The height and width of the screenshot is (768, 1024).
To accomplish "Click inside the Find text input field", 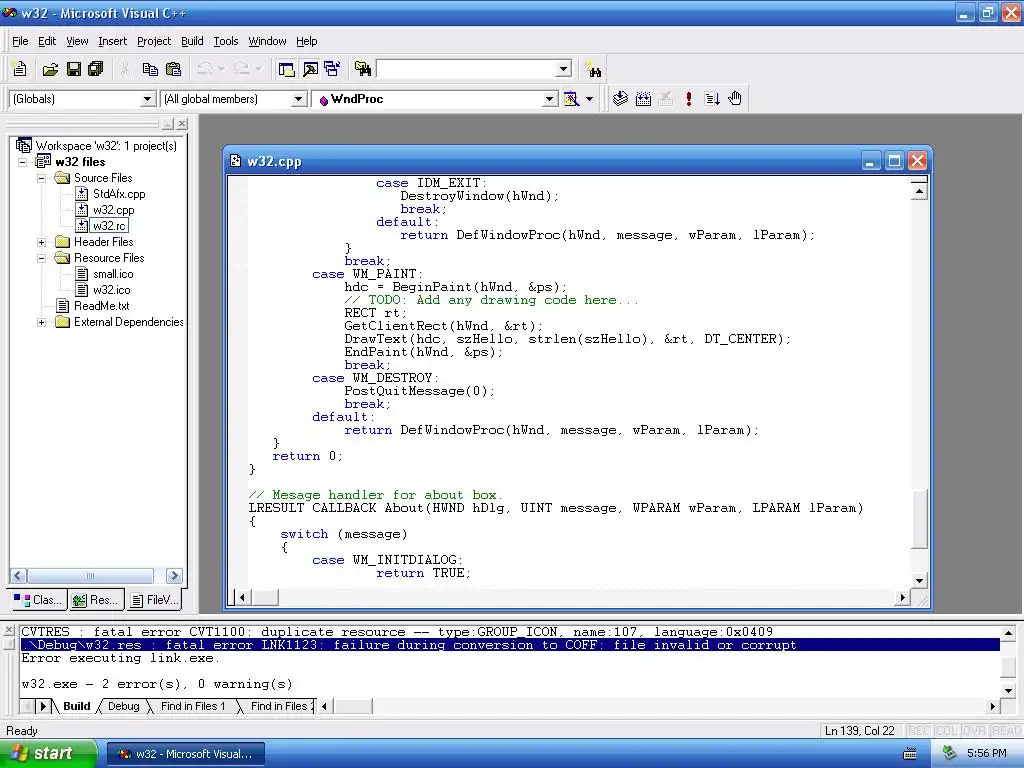I will pos(466,69).
